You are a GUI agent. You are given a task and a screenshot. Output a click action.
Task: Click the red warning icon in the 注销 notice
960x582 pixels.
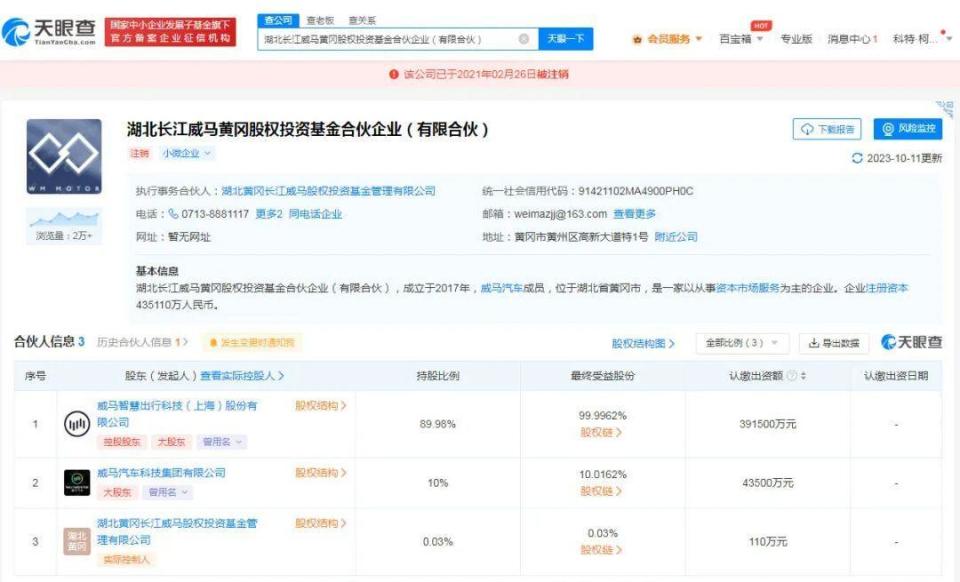394,74
